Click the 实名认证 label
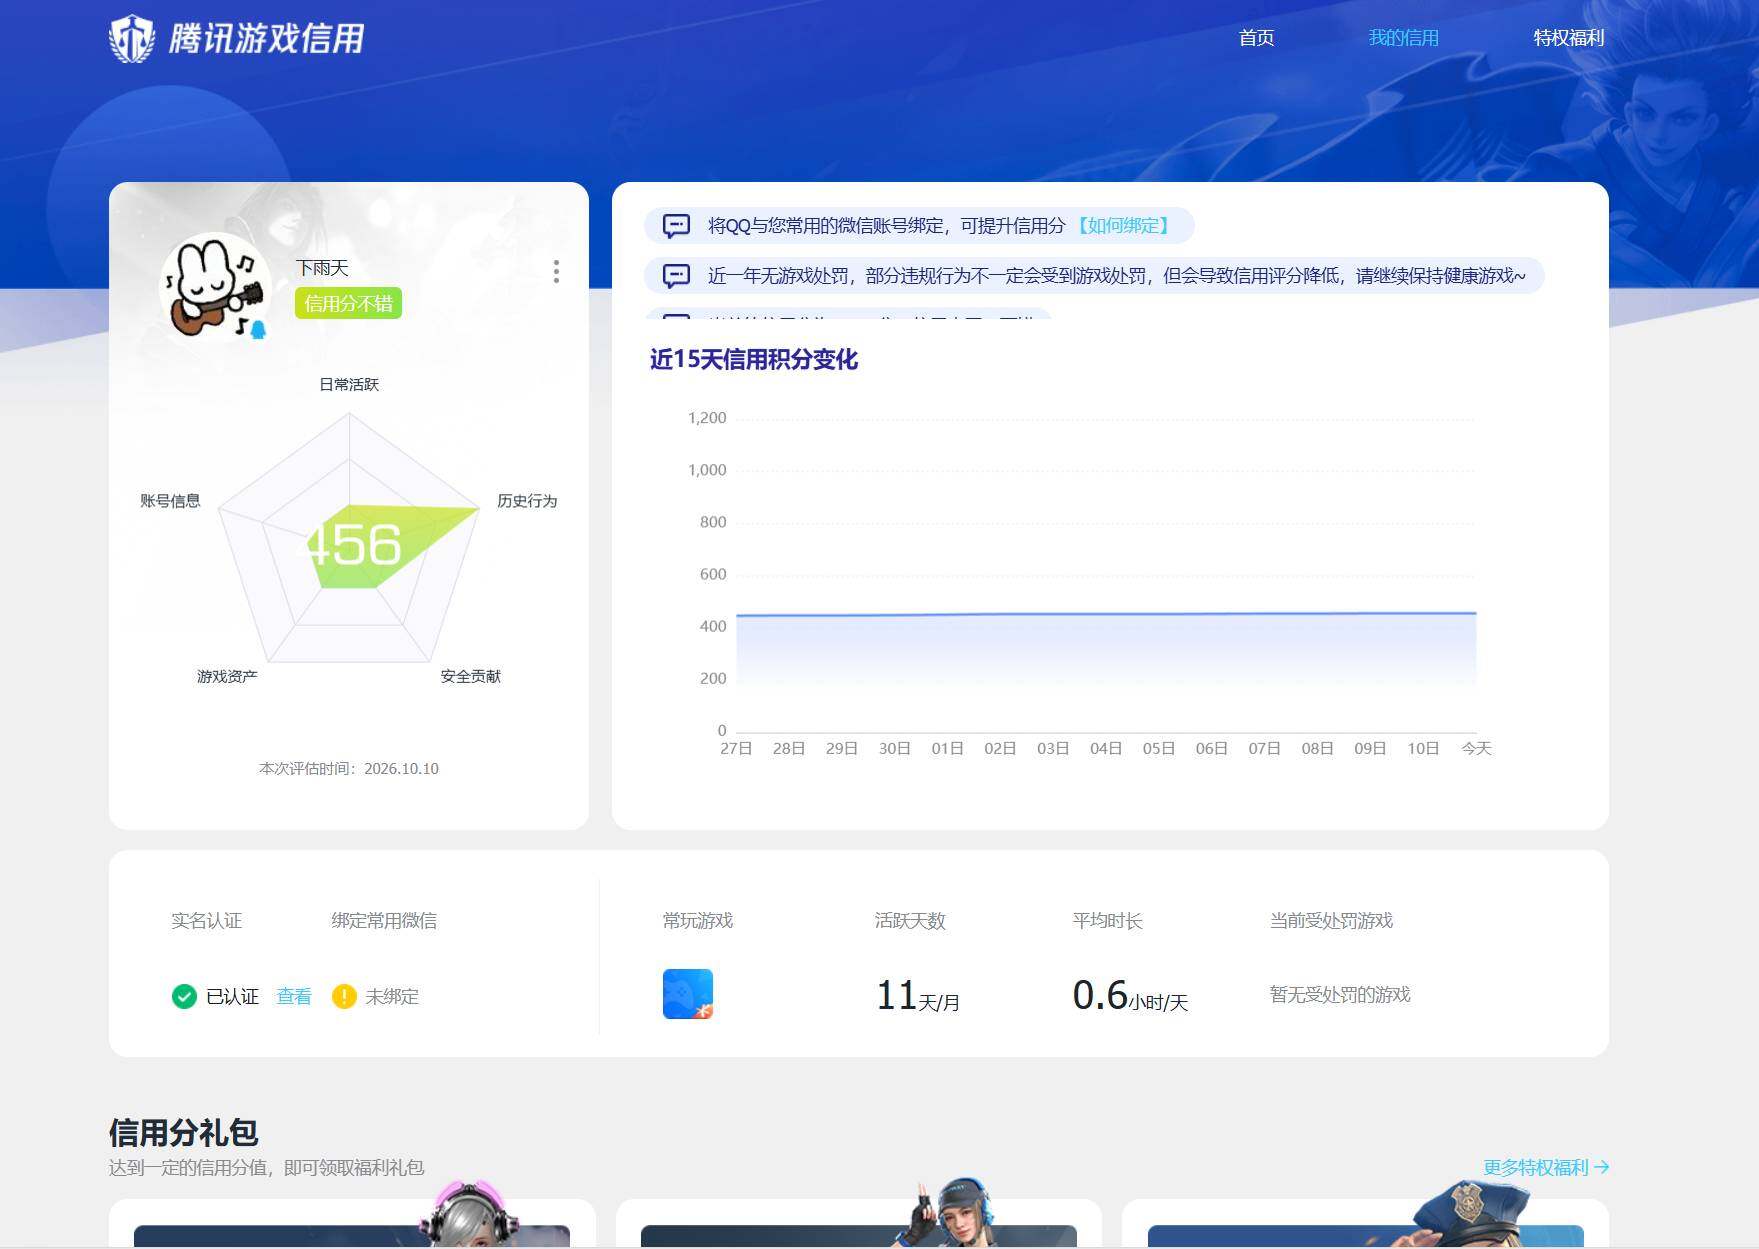1759x1249 pixels. point(206,921)
